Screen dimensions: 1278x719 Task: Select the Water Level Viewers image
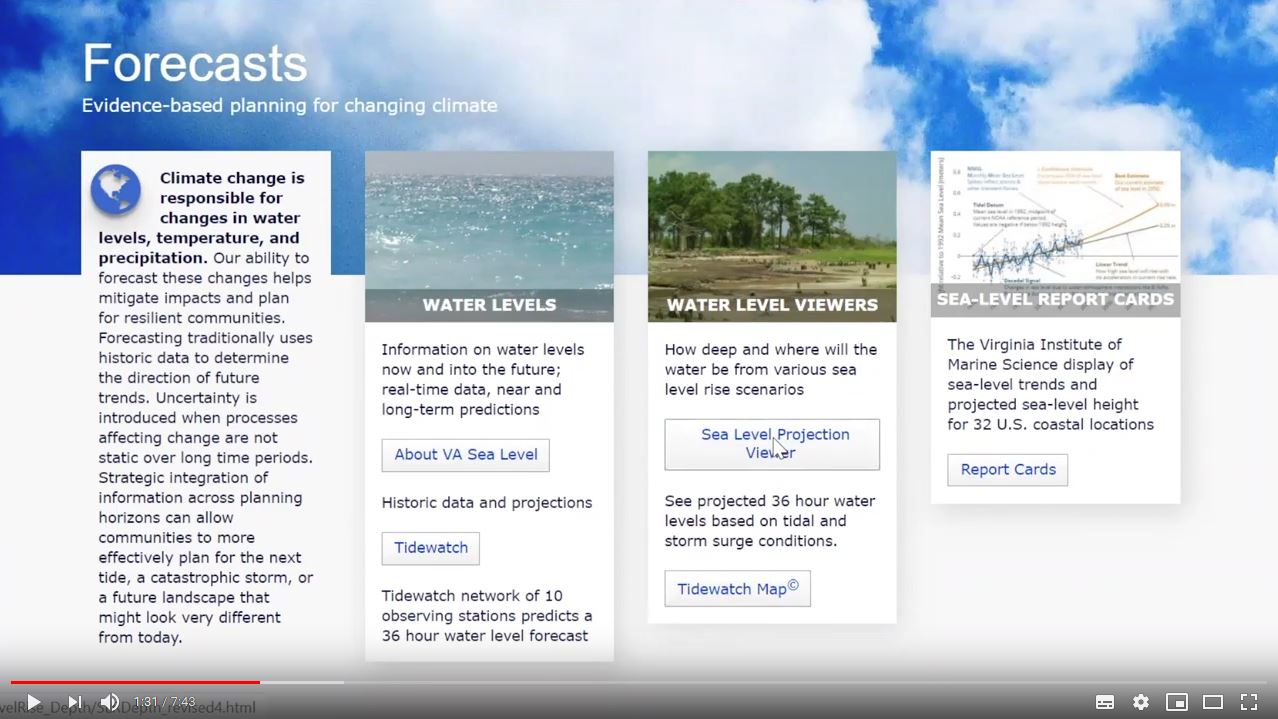tap(772, 220)
